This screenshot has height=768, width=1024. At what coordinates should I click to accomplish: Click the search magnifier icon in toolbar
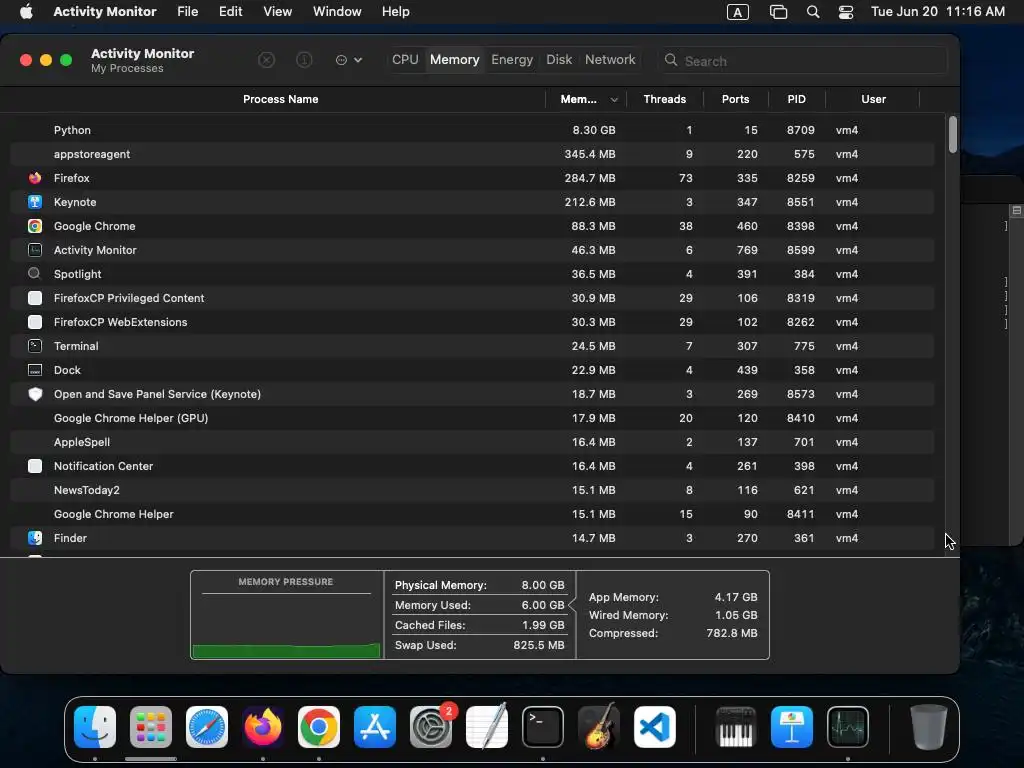point(671,60)
